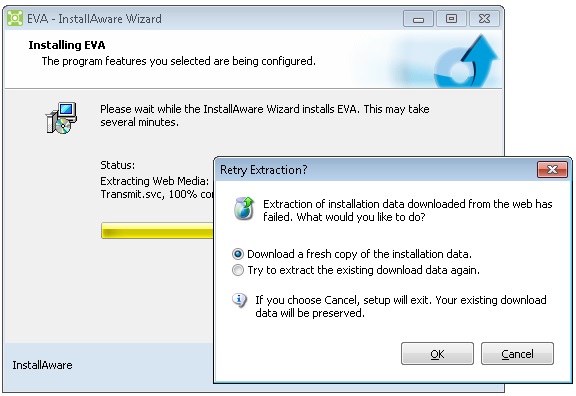Click the yellow installation progress bar
The height and width of the screenshot is (396, 576).
(157, 231)
